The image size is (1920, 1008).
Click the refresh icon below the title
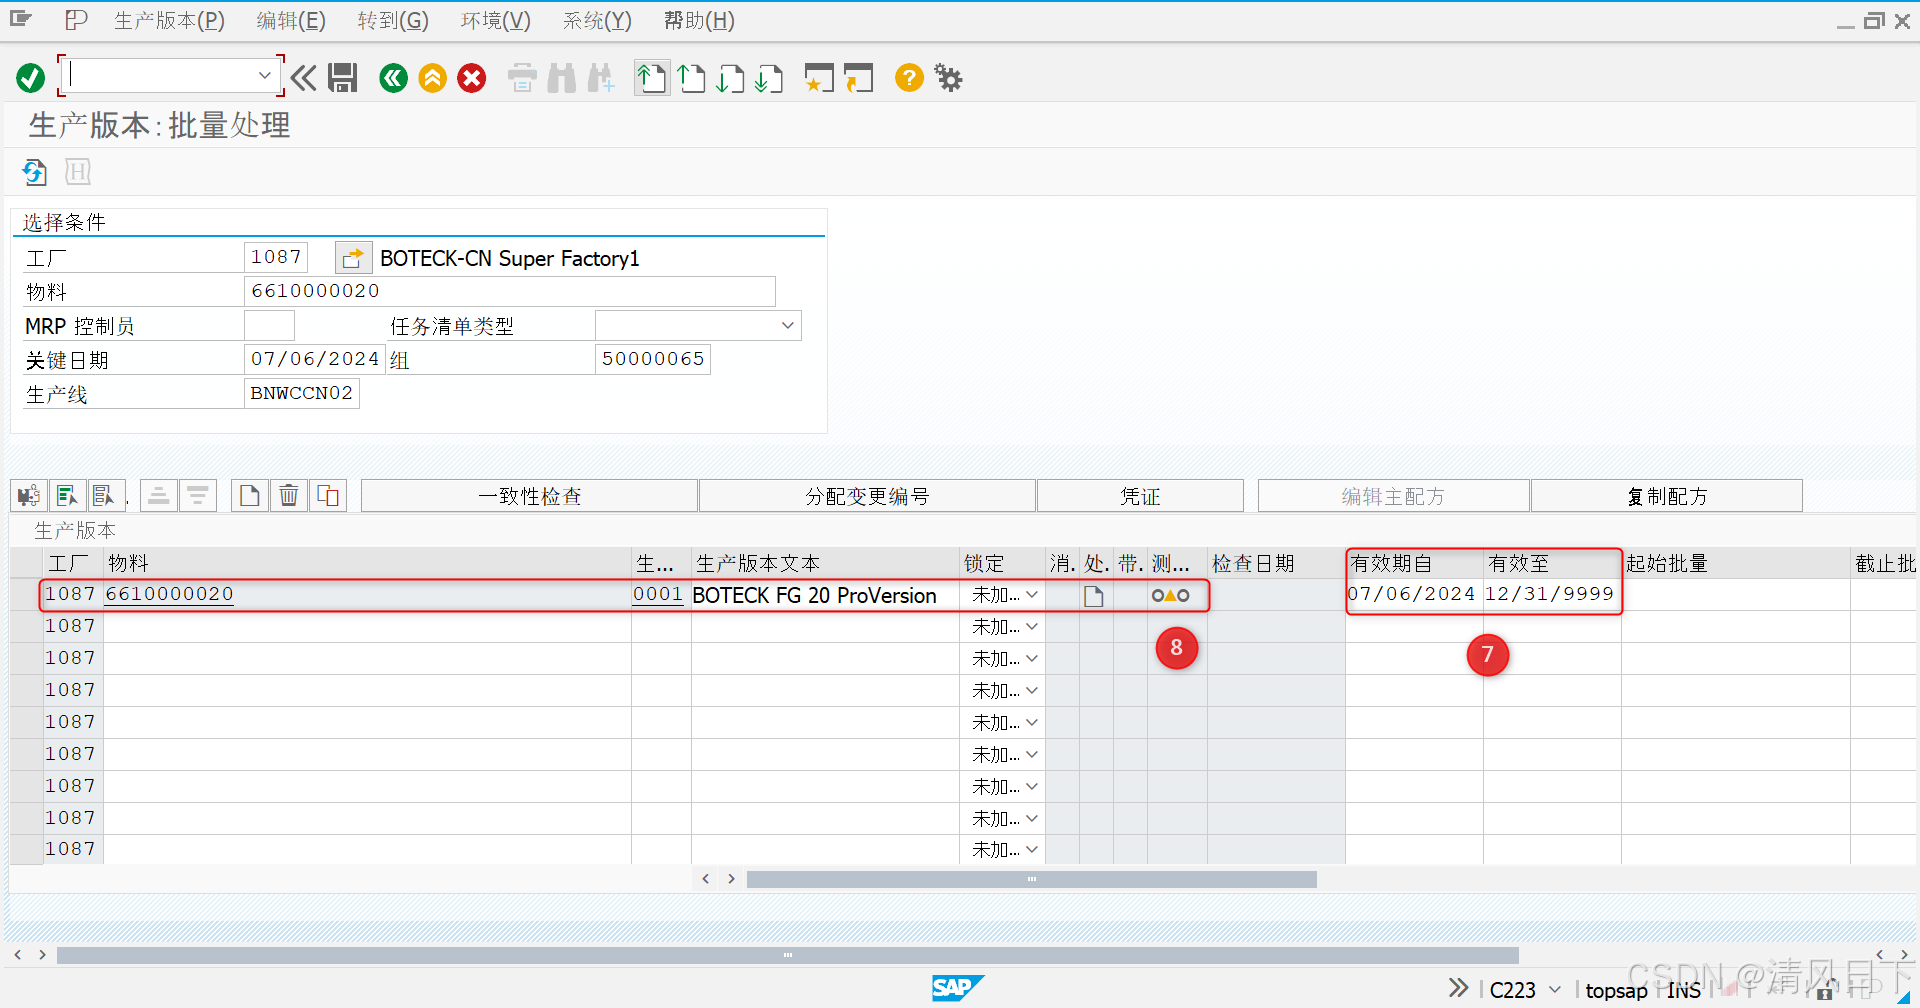click(x=35, y=172)
